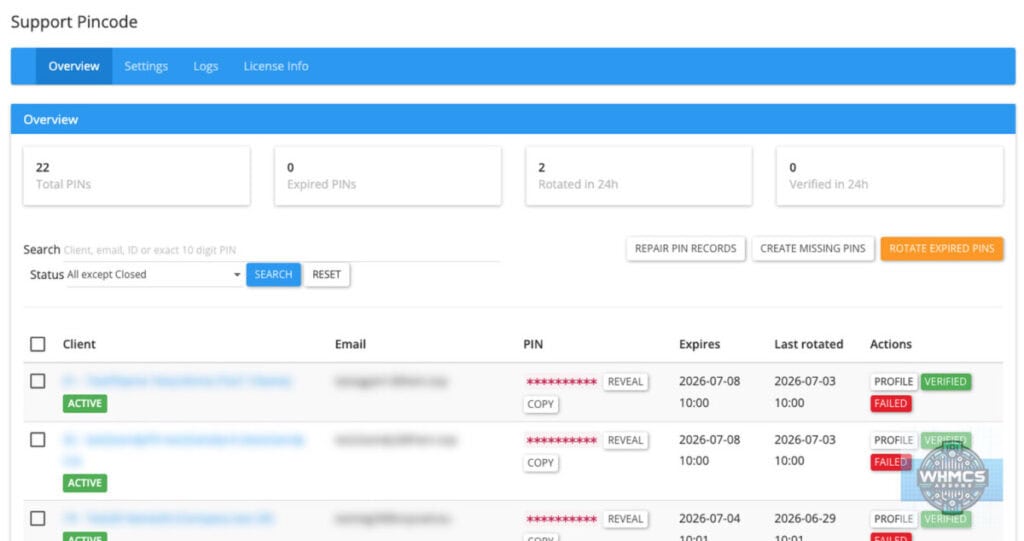This screenshot has height=541, width=1024.
Task: Click the '2026-07-04' expires date
Action: (710, 518)
